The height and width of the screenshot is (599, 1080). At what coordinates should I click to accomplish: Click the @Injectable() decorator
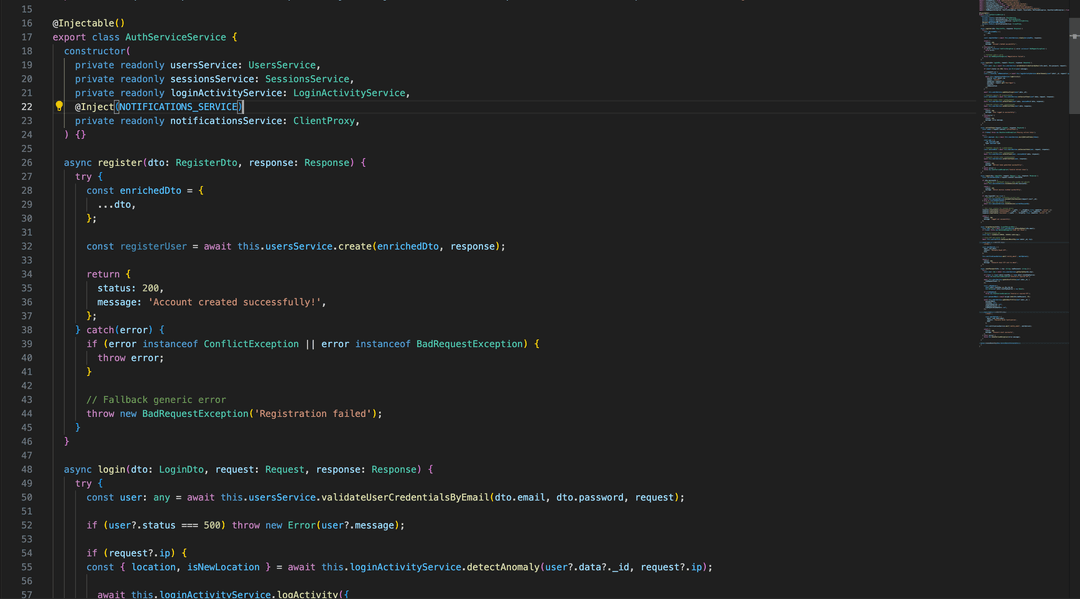pos(89,23)
